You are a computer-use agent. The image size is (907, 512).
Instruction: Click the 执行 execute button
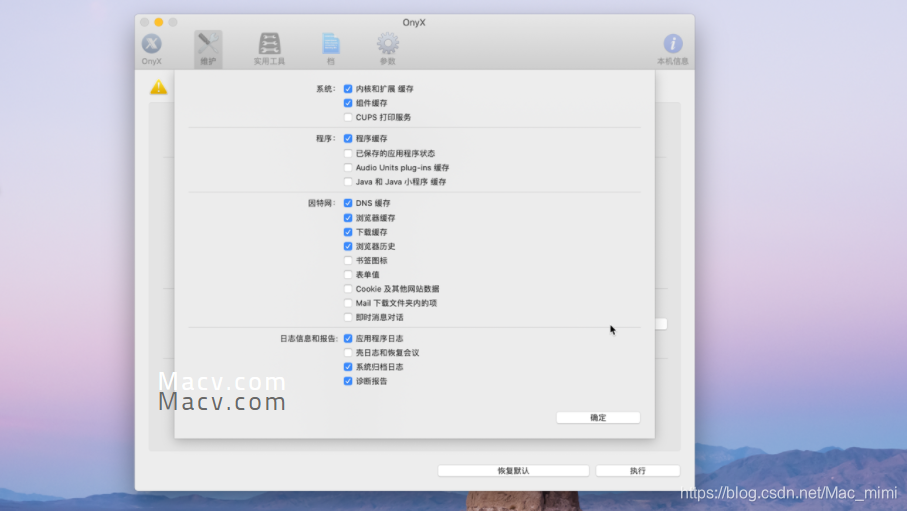point(637,471)
